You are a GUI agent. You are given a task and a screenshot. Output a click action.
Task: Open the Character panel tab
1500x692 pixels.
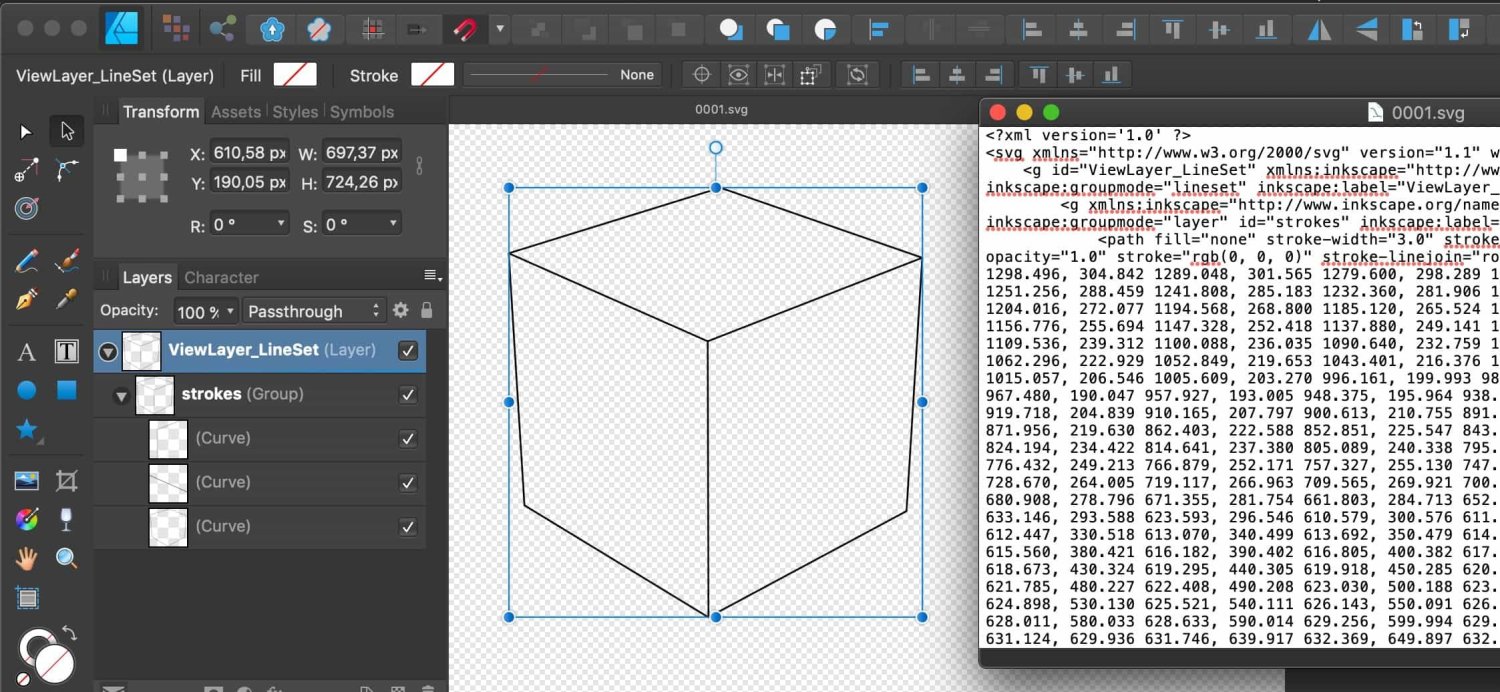[221, 277]
